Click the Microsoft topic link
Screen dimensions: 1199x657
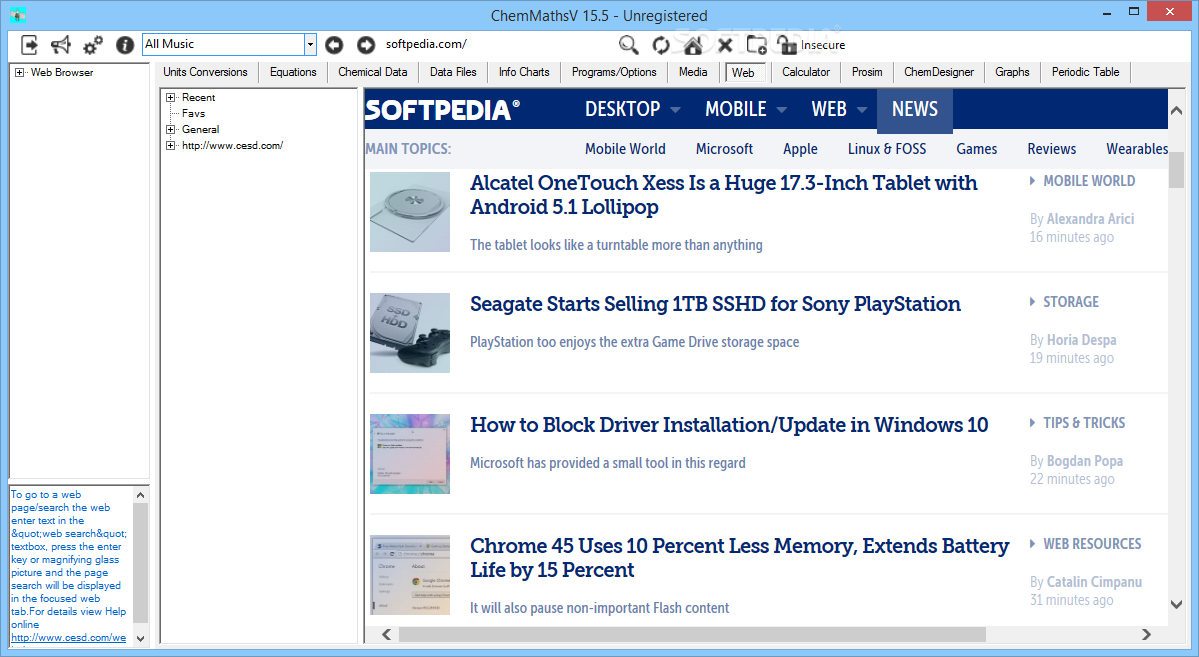[x=724, y=149]
